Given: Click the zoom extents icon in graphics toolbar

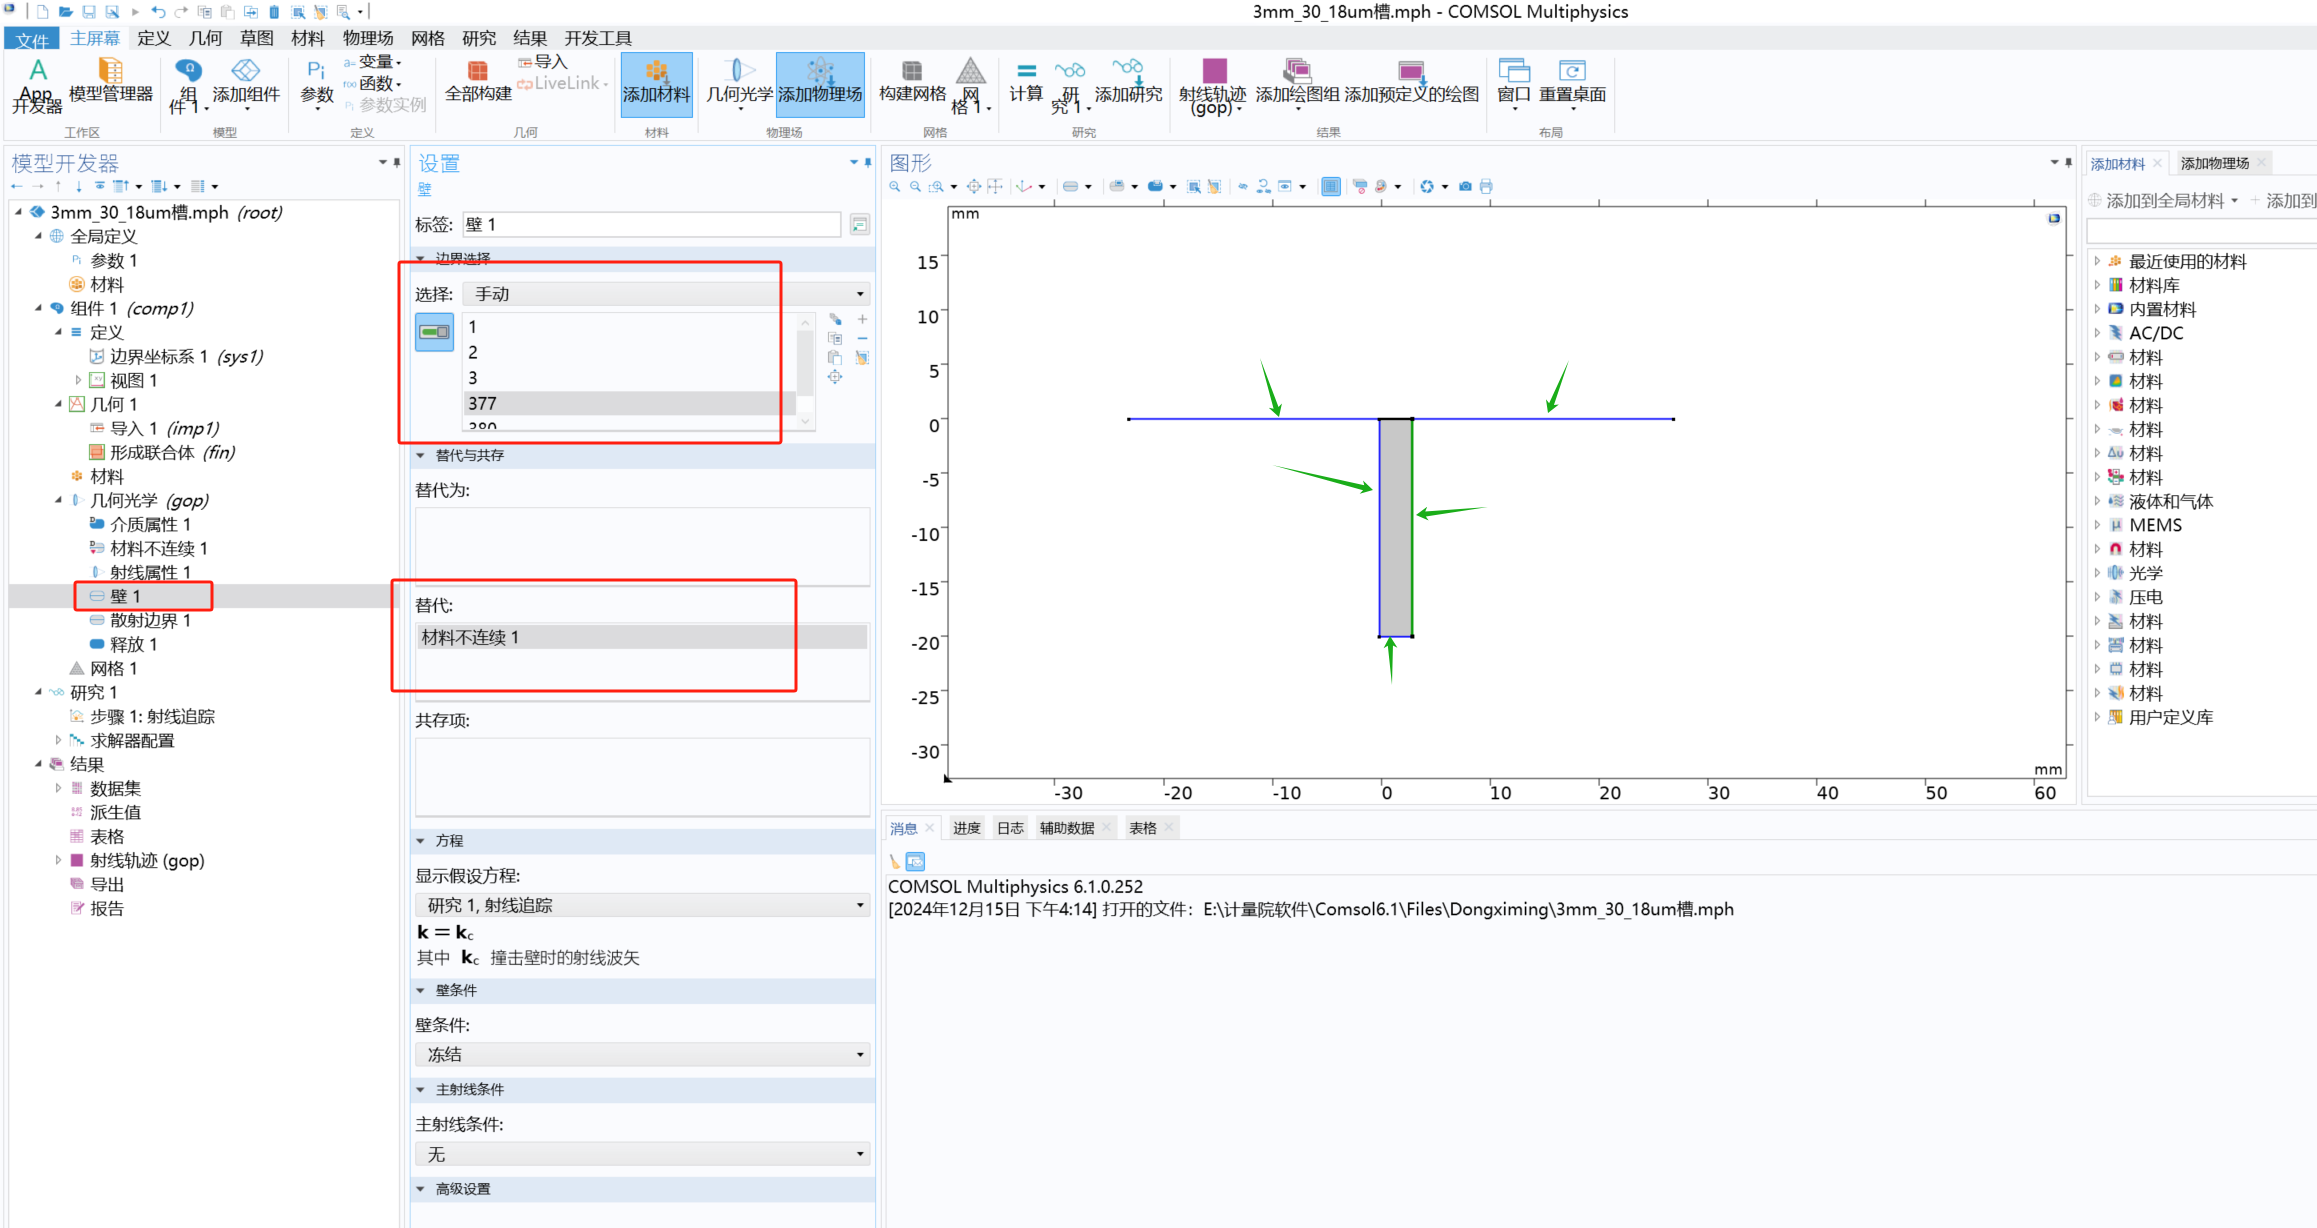Looking at the screenshot, I should pyautogui.click(x=973, y=187).
